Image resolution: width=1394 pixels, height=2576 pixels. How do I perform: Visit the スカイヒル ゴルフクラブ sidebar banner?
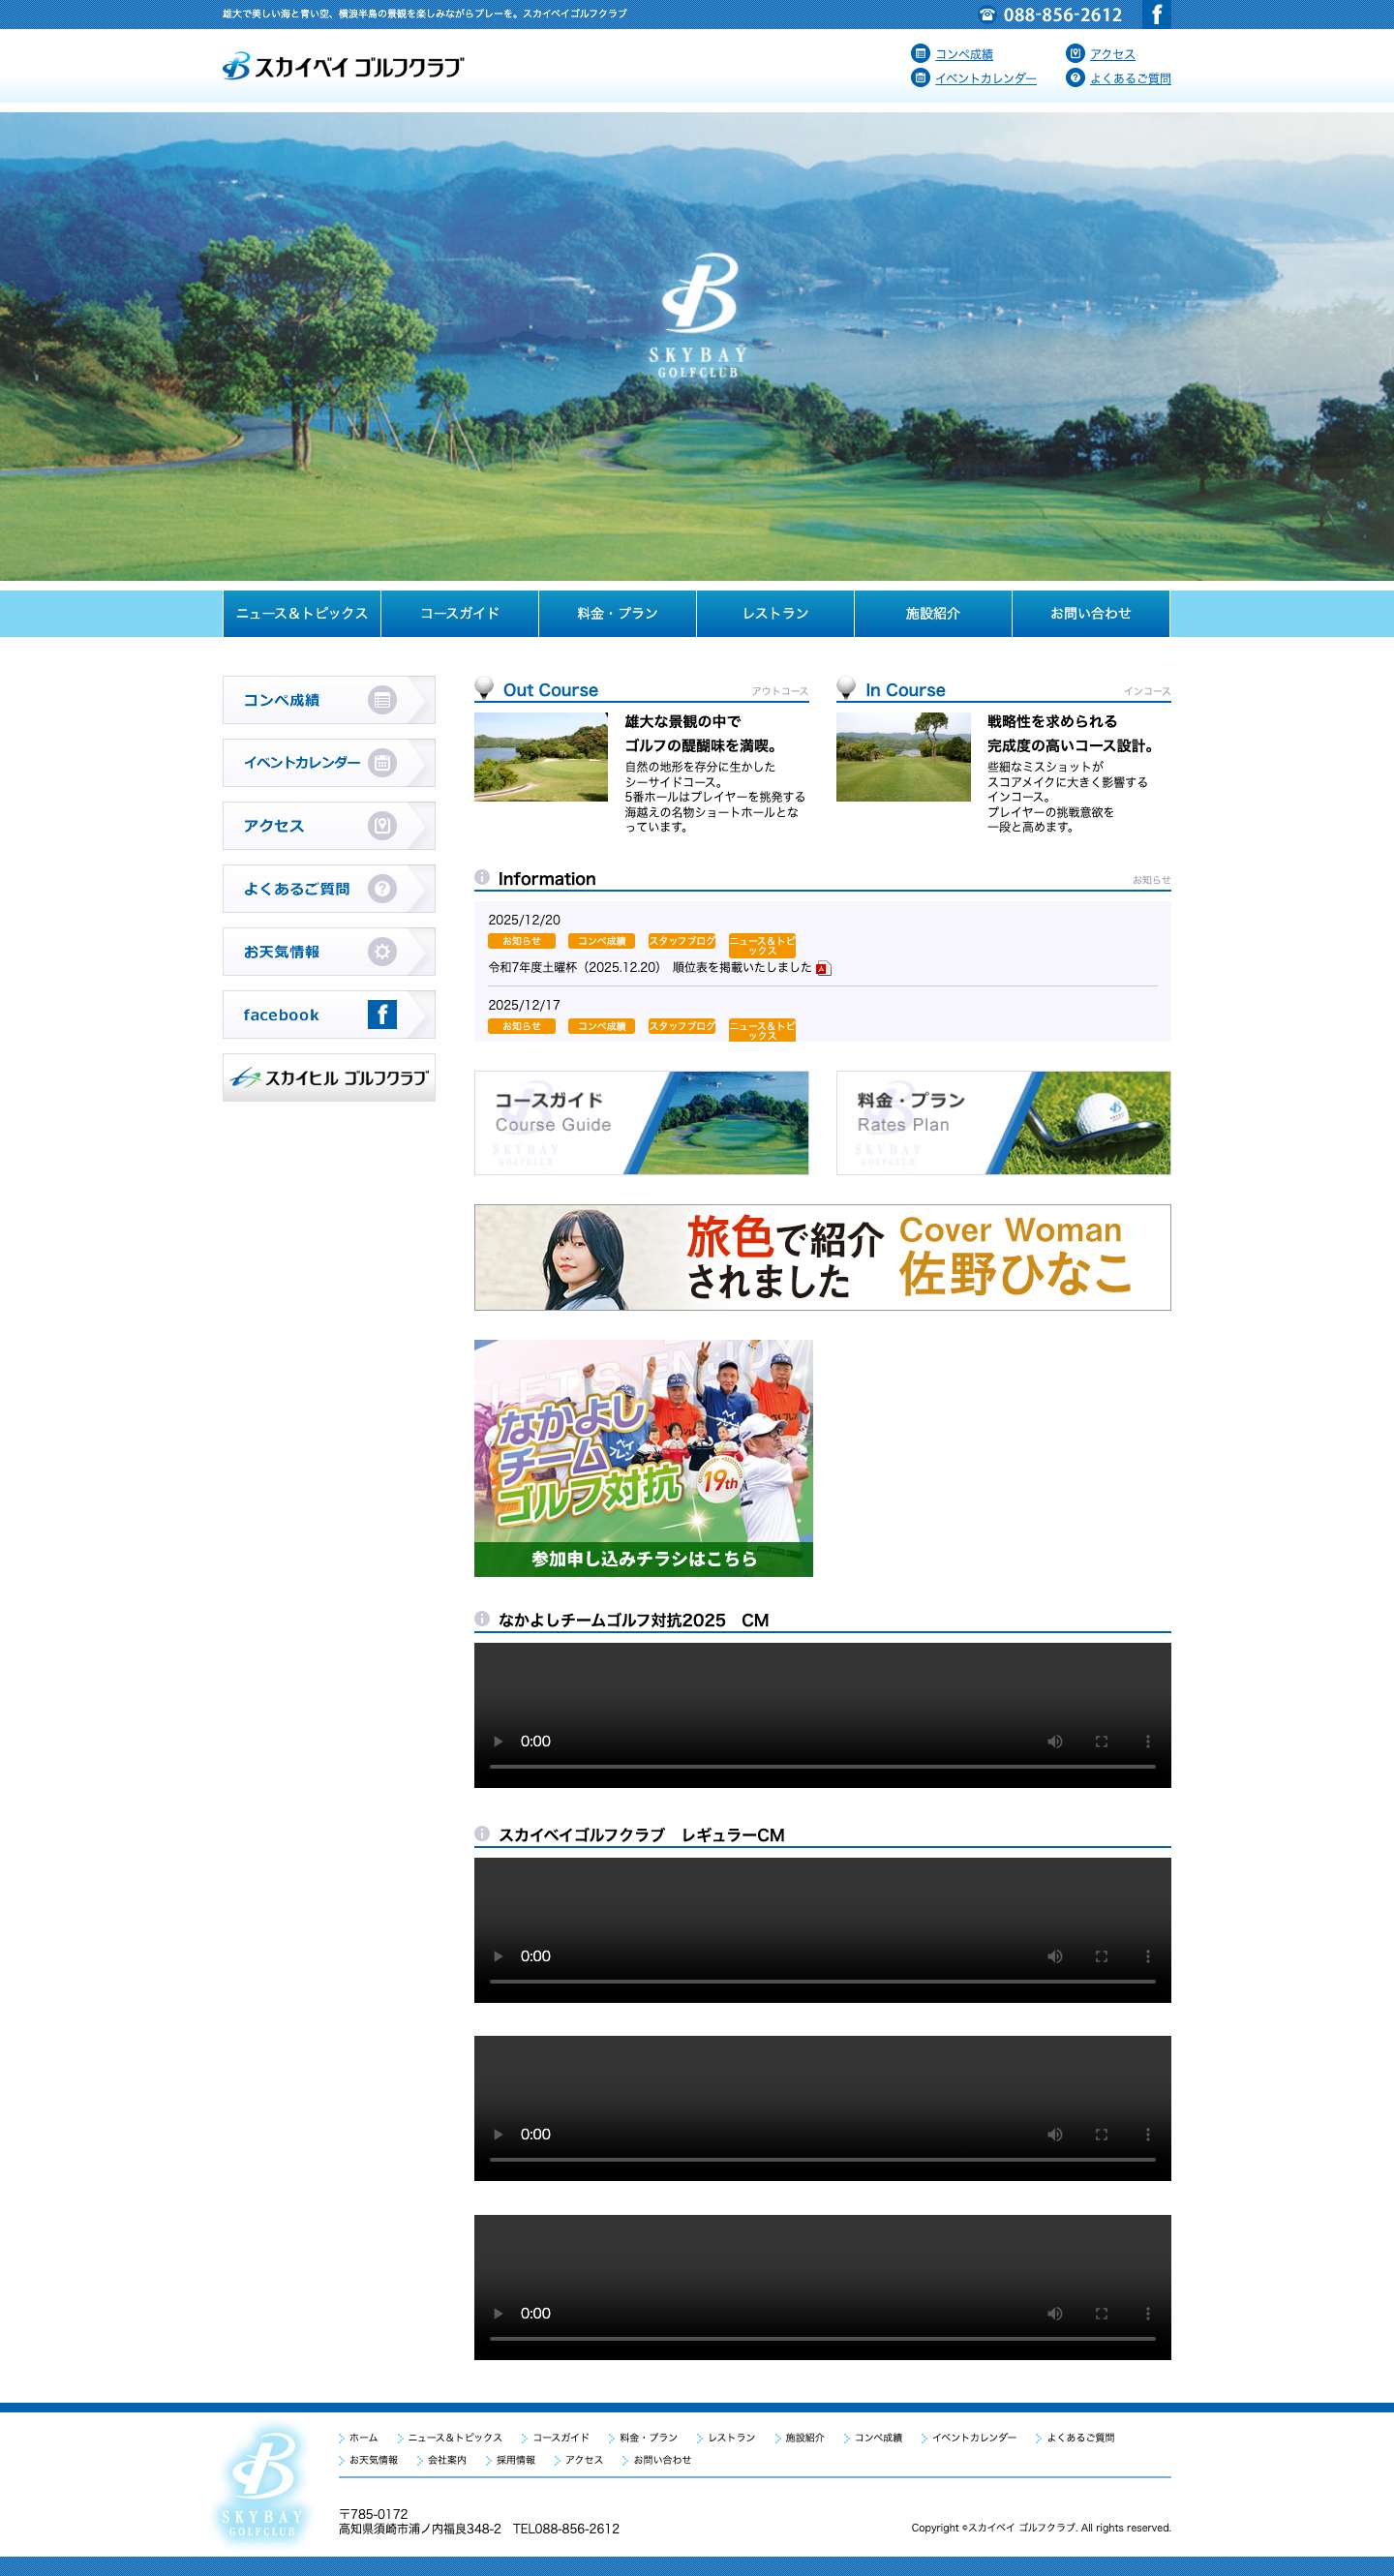[329, 1078]
